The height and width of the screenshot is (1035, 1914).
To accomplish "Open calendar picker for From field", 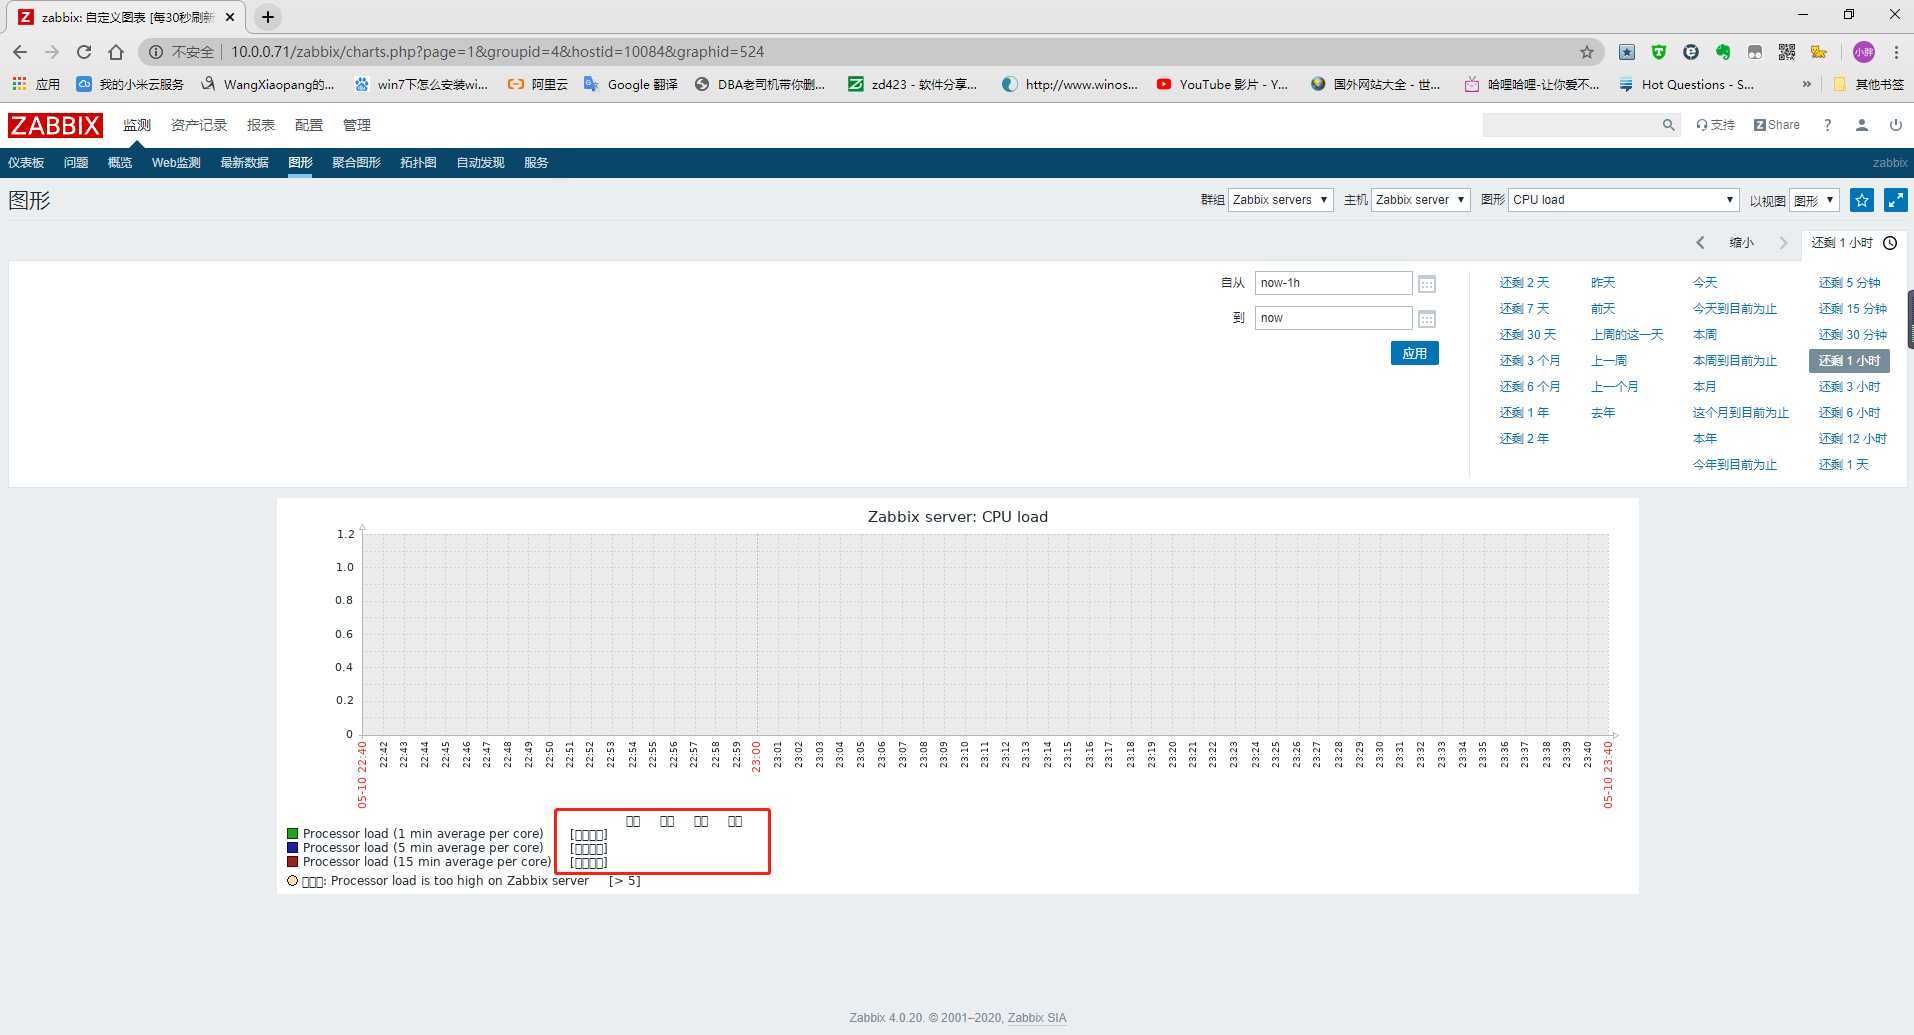I will (1427, 284).
